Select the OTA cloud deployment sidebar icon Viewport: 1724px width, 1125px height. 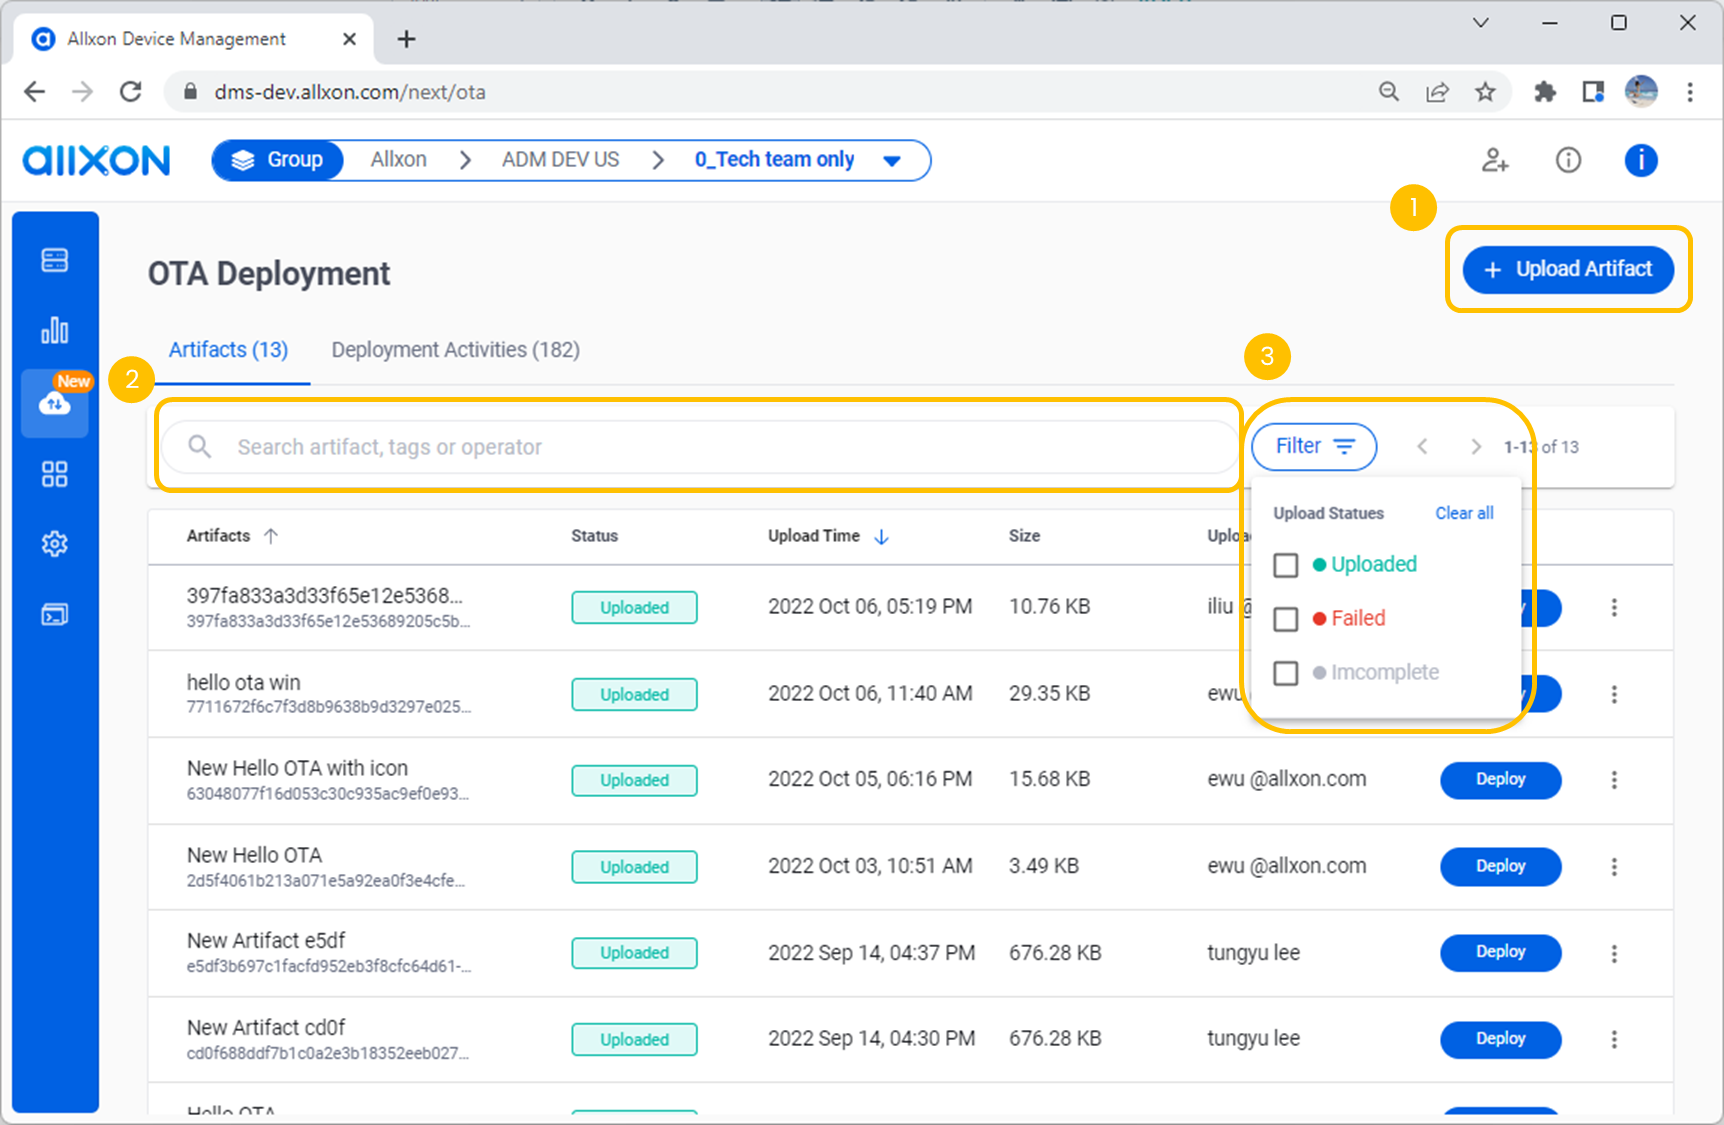(54, 404)
